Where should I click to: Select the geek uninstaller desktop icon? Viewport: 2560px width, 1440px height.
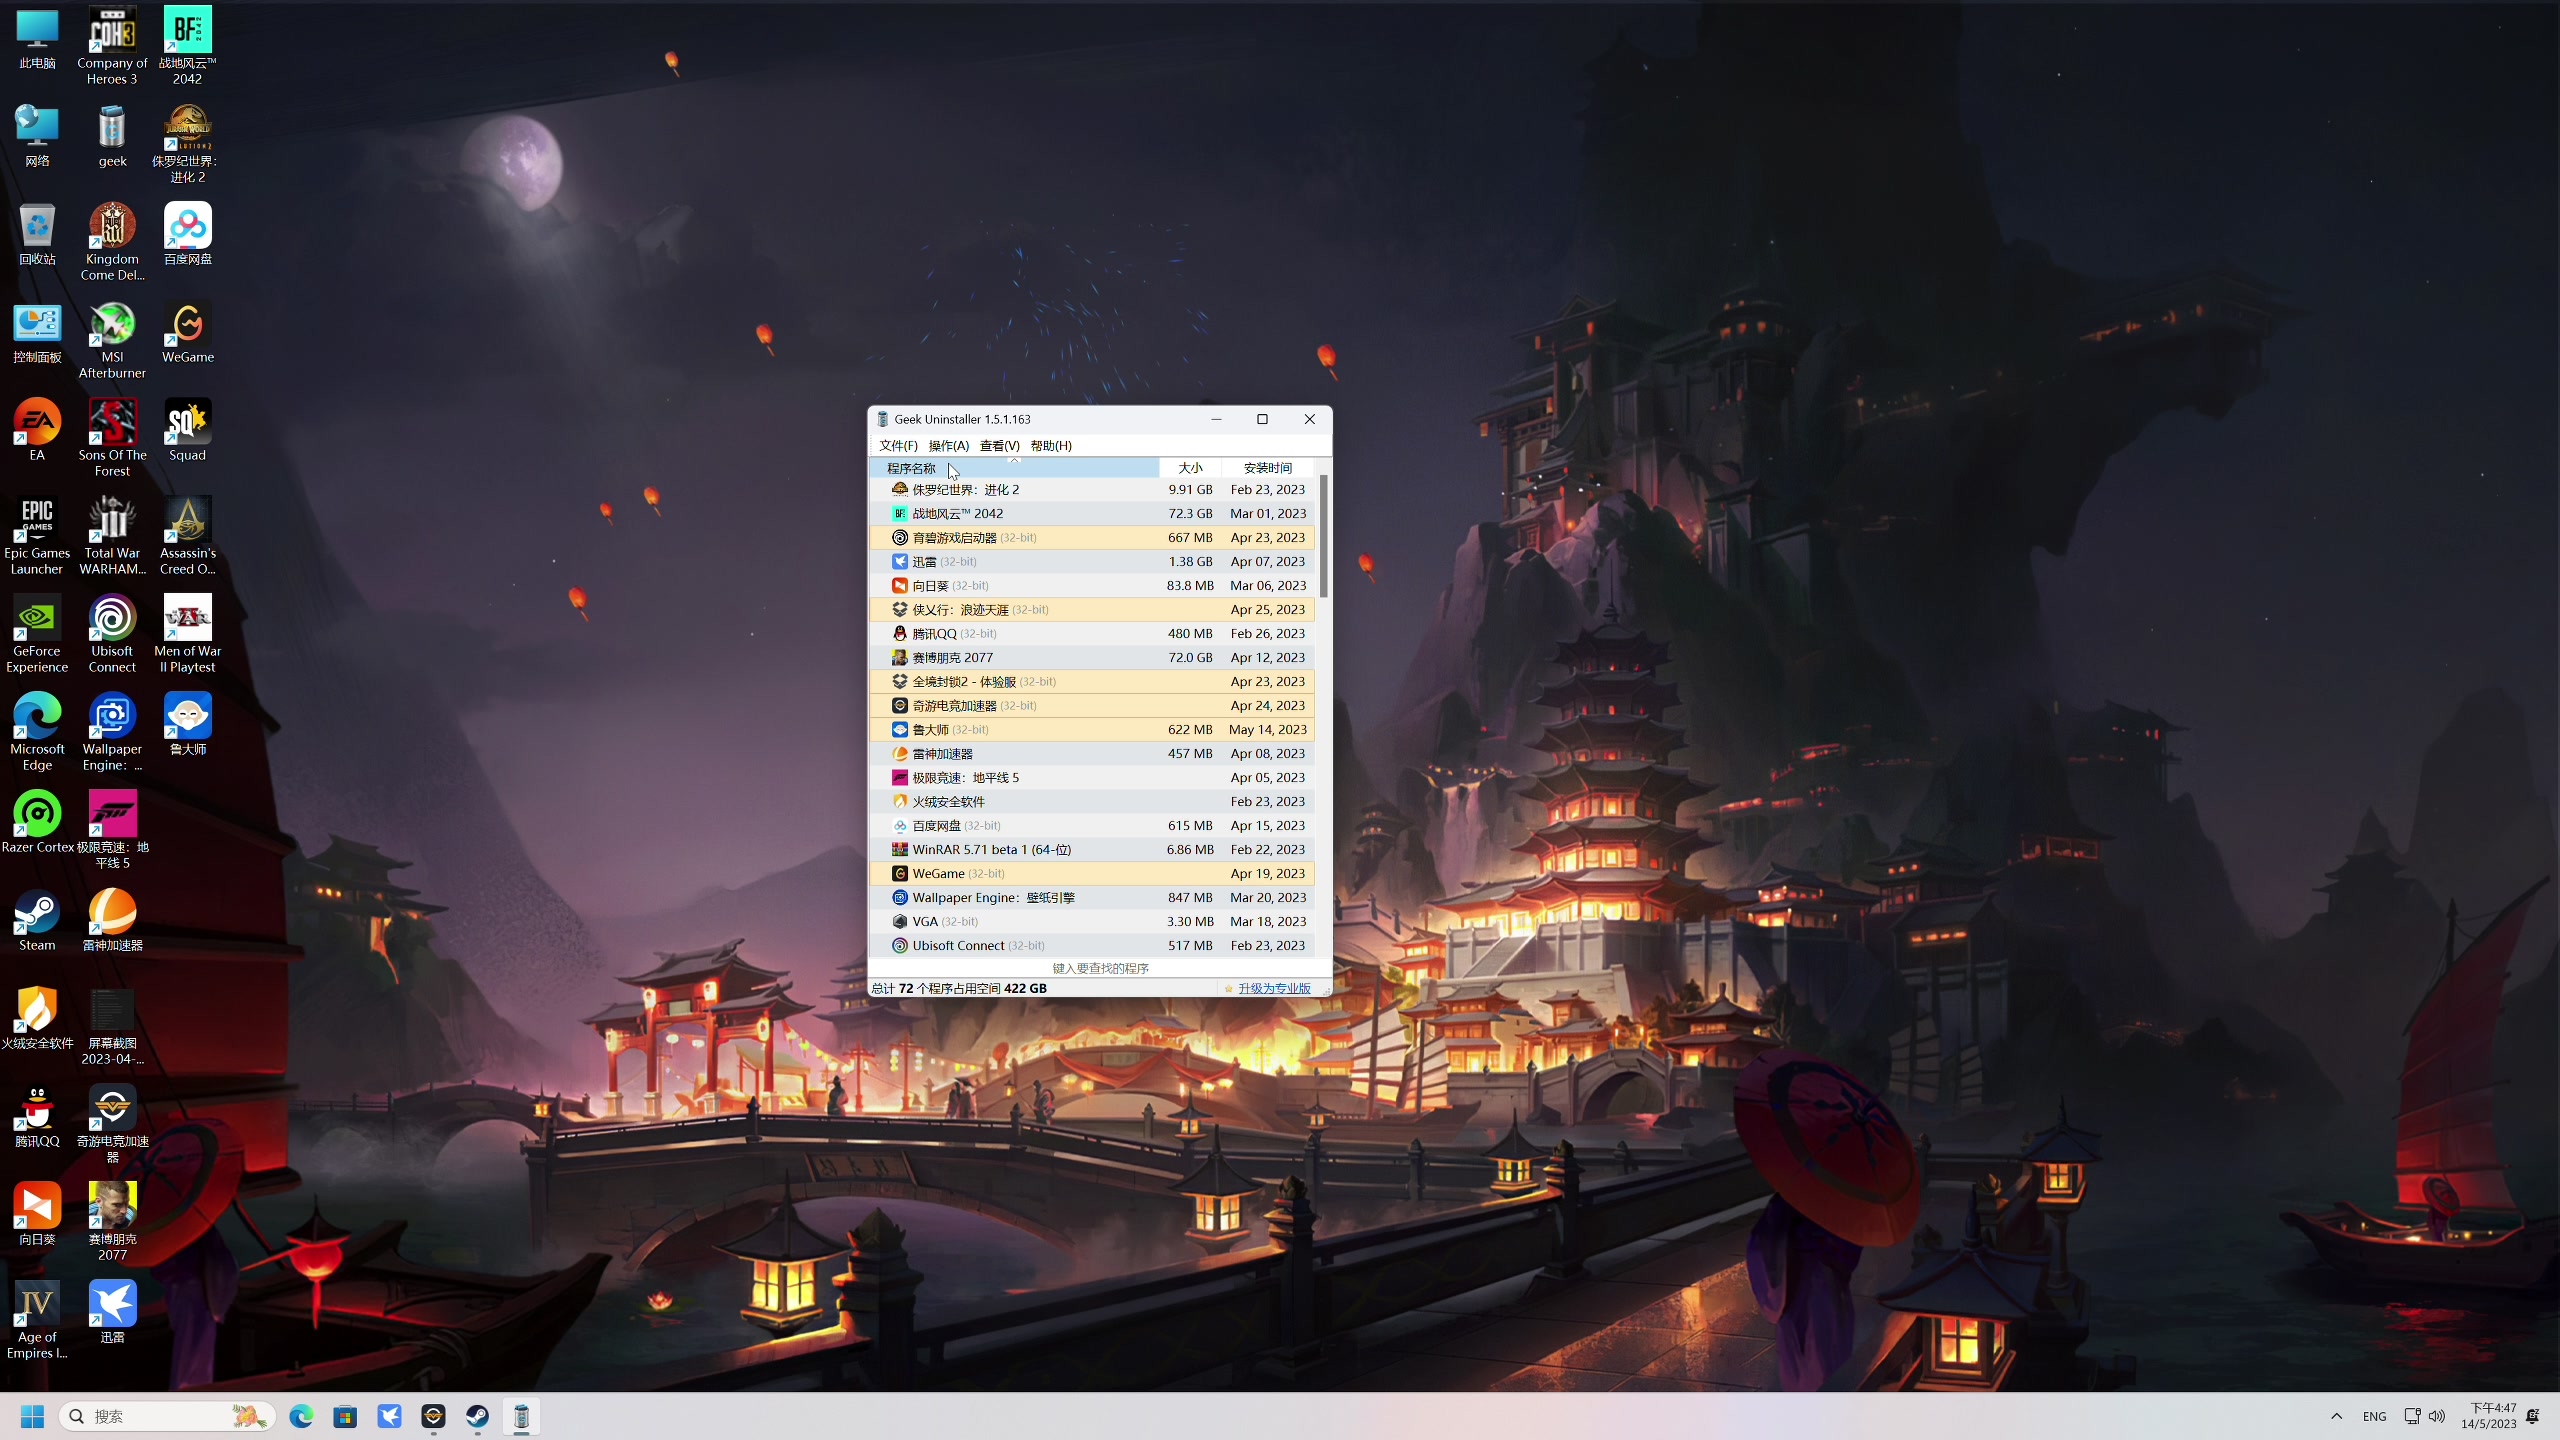click(112, 136)
